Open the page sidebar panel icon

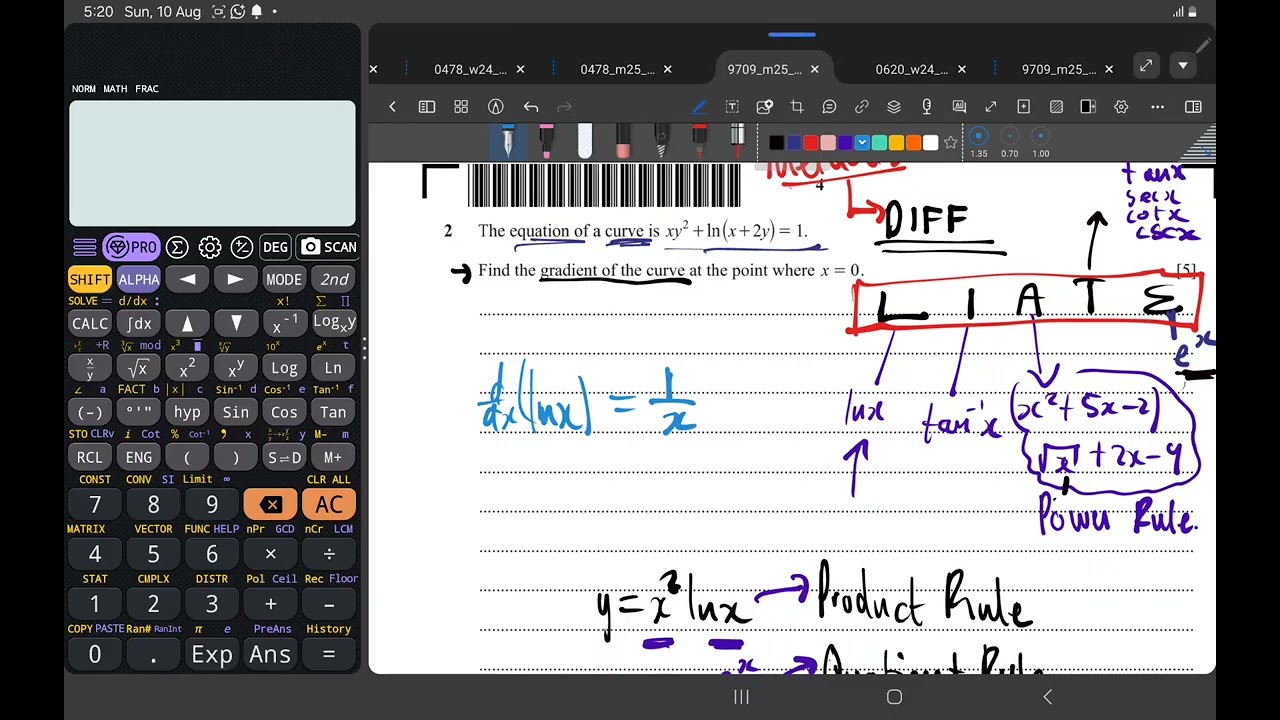point(427,107)
